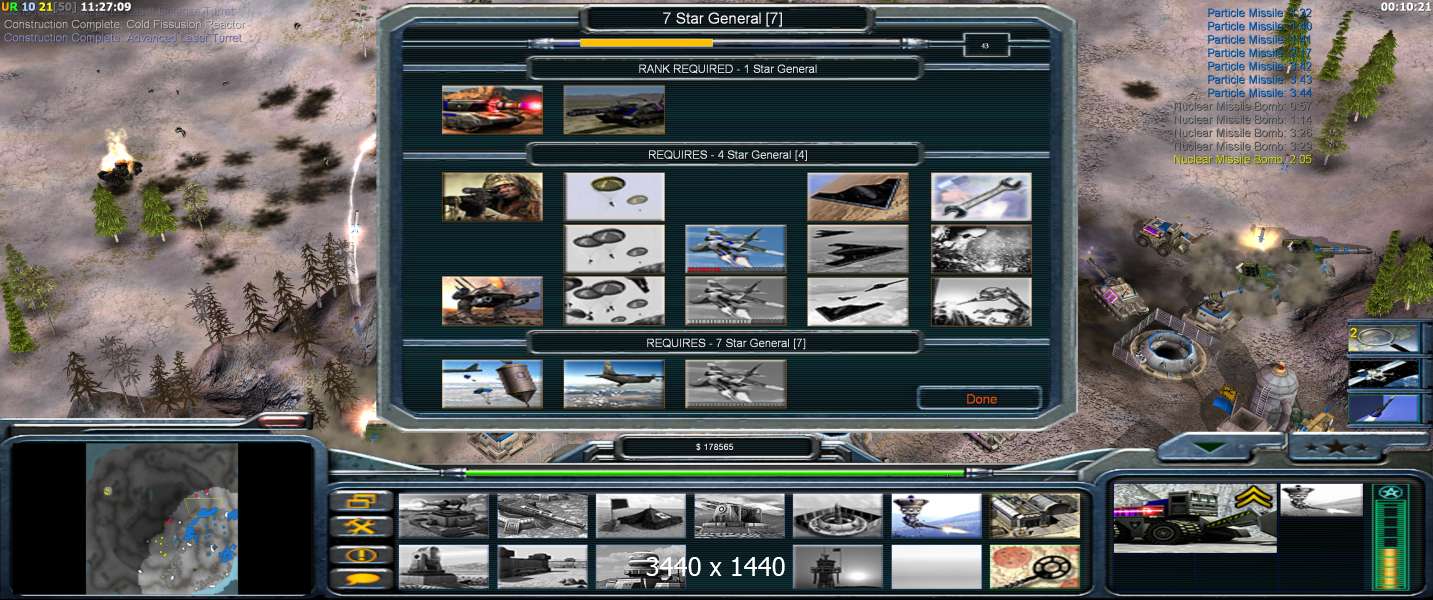Click the selected dozer unit portrait
The image size is (1433, 600).
click(1194, 517)
